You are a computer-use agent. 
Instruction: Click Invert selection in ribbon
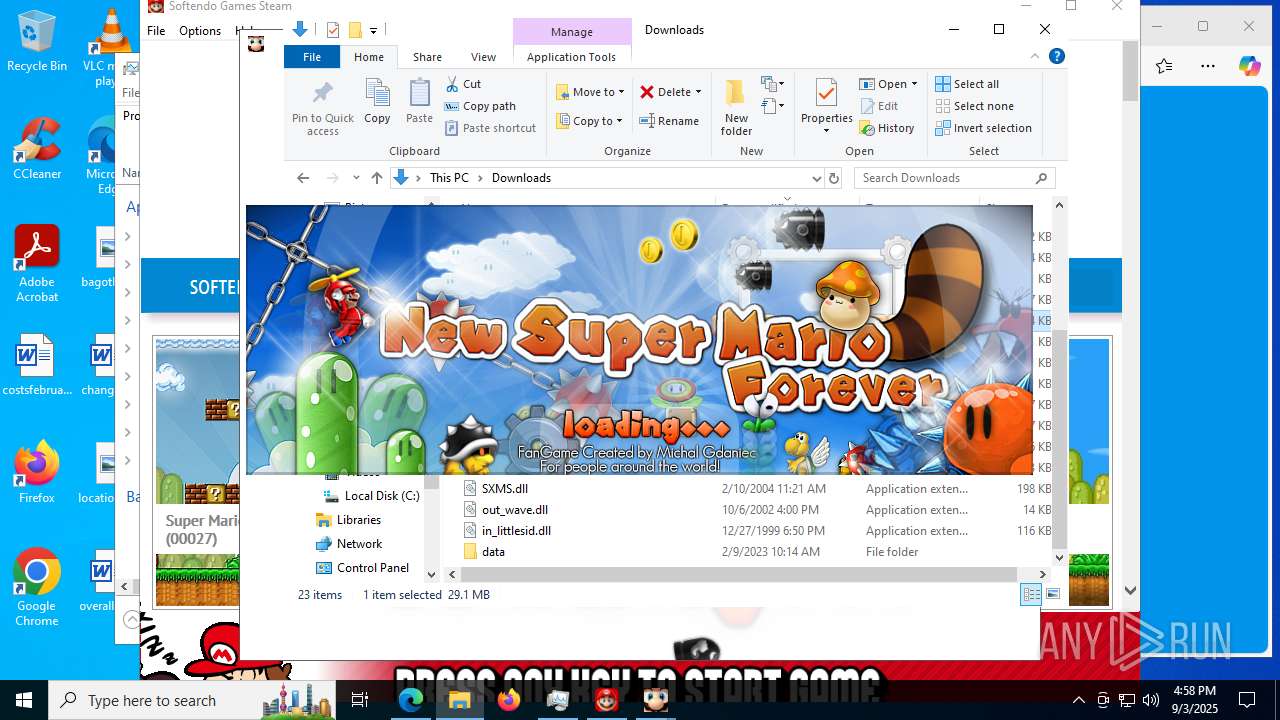point(983,128)
